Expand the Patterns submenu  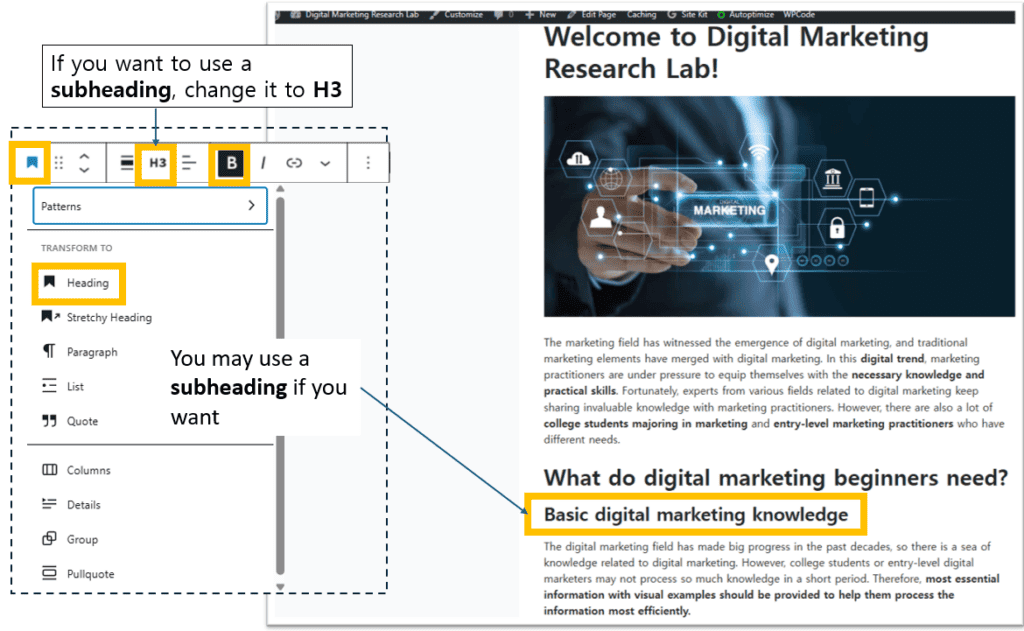150,206
